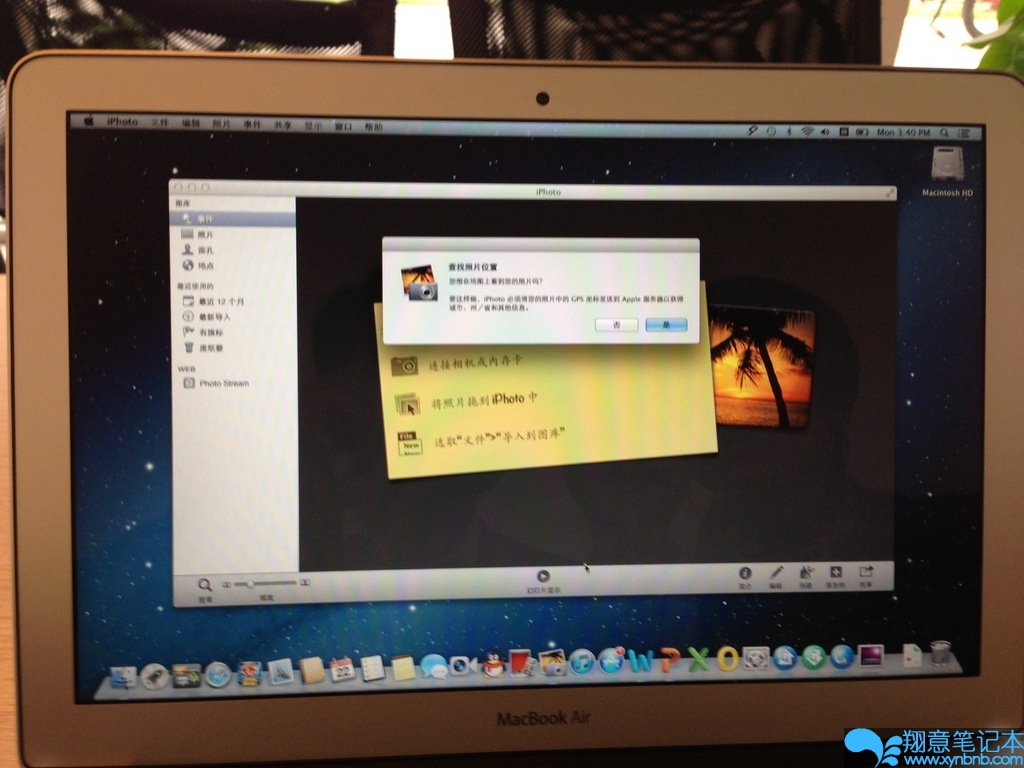Click the battery status icon in the menu bar
This screenshot has width=1024, height=768.
point(862,132)
